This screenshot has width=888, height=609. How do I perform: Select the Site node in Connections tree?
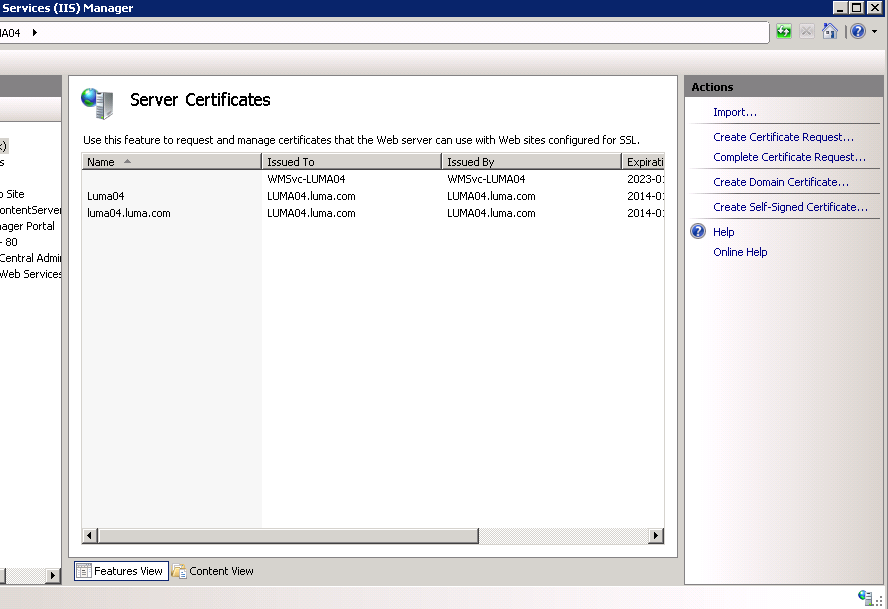[14, 194]
